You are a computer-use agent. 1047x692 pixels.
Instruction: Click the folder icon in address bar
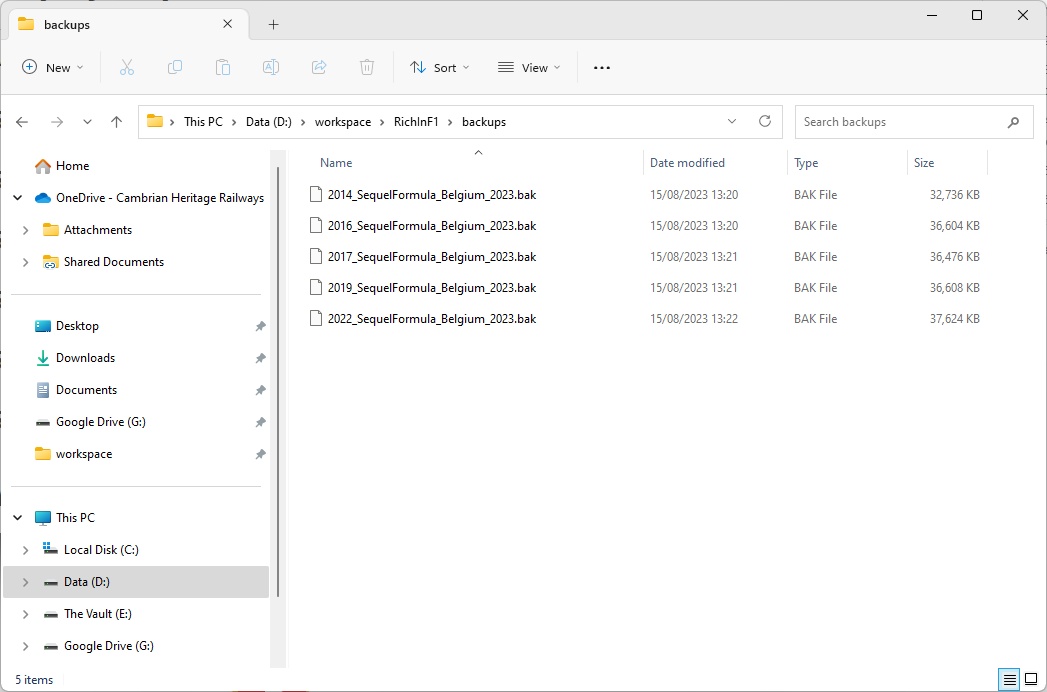point(155,122)
